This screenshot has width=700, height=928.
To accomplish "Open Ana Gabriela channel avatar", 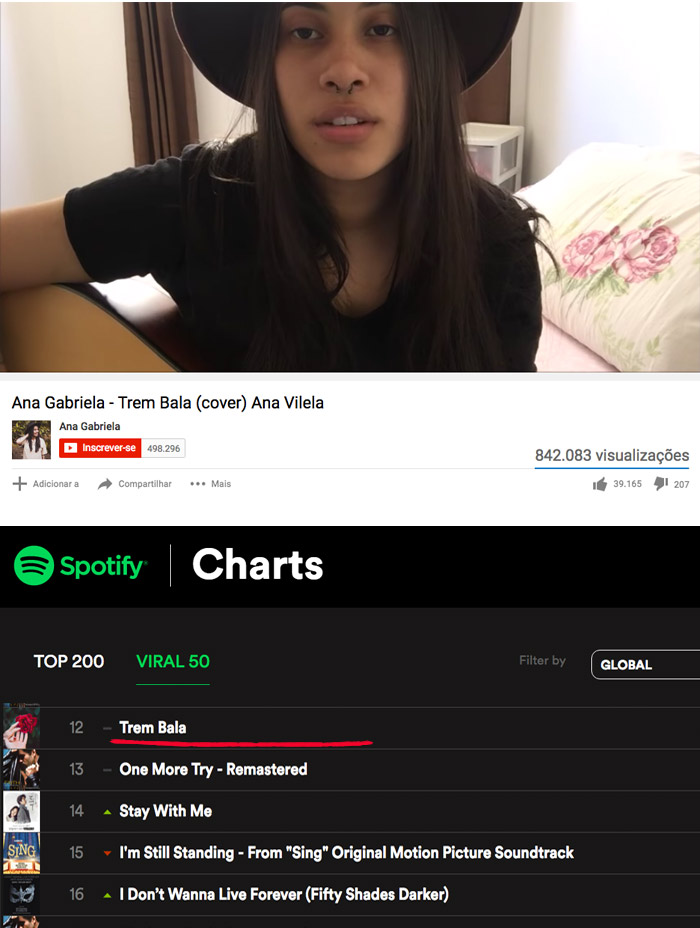I will coord(31,440).
